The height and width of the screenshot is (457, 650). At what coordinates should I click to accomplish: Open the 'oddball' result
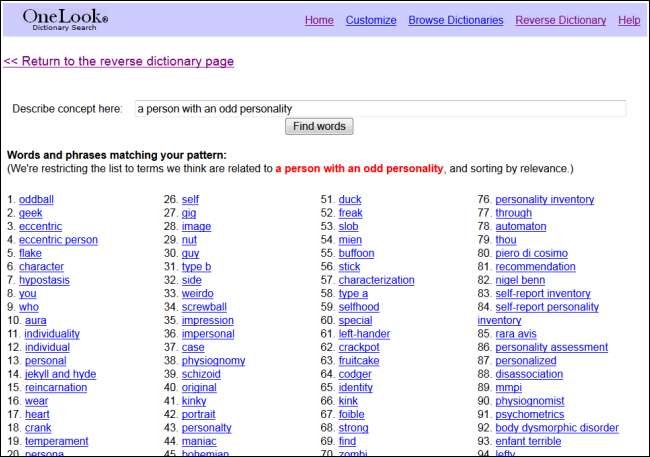click(36, 200)
